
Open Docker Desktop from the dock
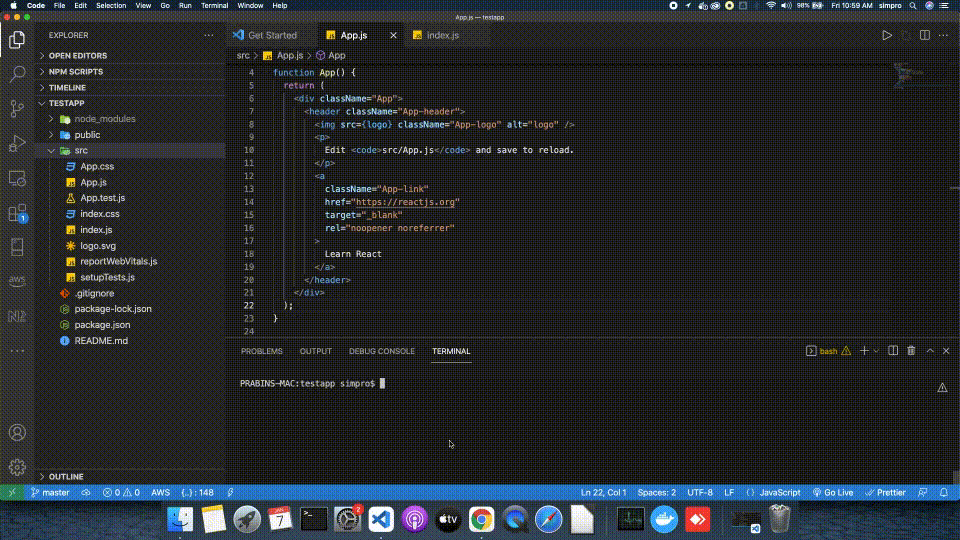point(664,519)
